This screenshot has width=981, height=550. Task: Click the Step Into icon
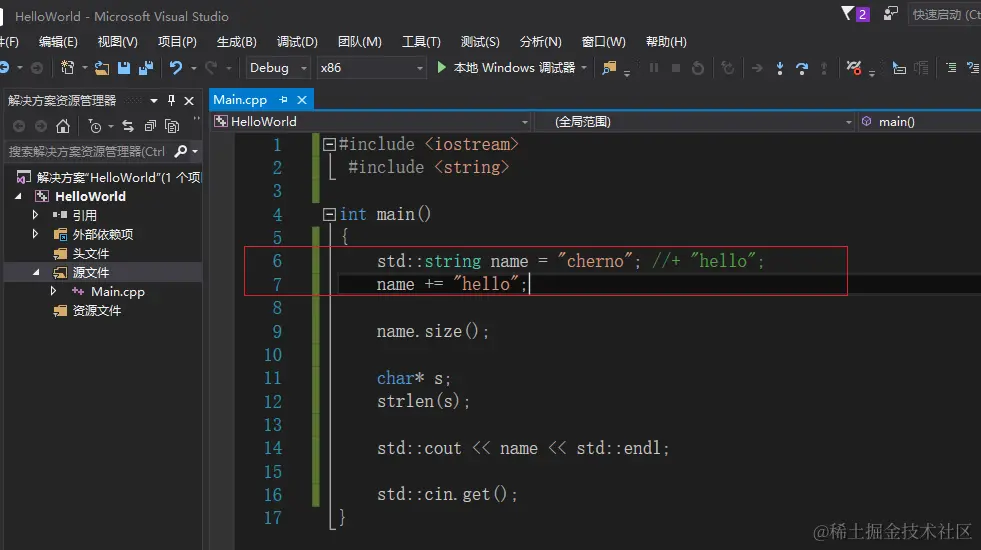(x=780, y=68)
